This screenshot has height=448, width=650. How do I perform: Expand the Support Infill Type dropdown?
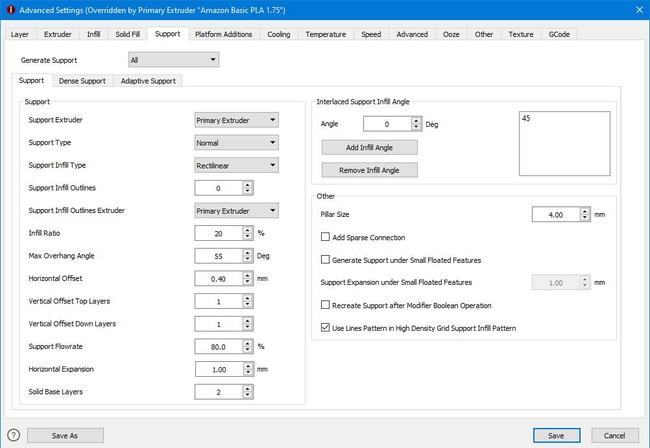(x=236, y=165)
